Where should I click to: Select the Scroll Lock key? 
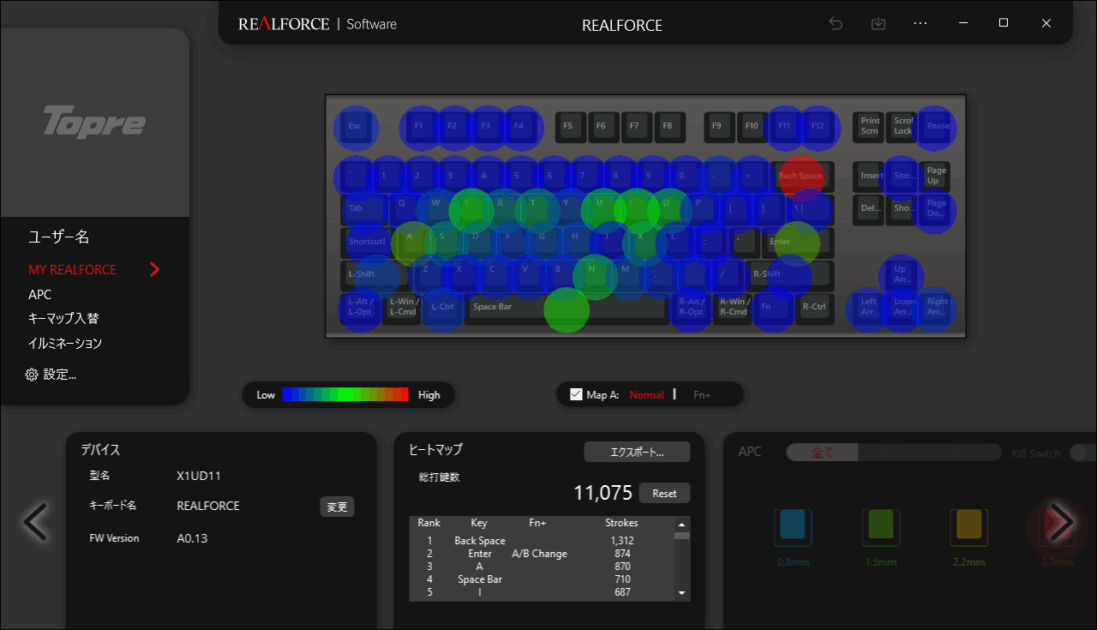click(x=903, y=127)
